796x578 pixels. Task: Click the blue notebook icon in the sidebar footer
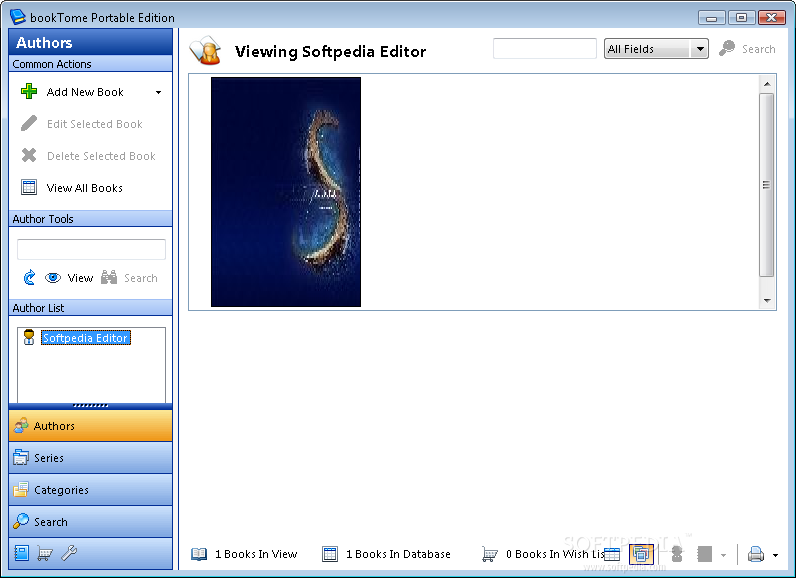pyautogui.click(x=21, y=553)
